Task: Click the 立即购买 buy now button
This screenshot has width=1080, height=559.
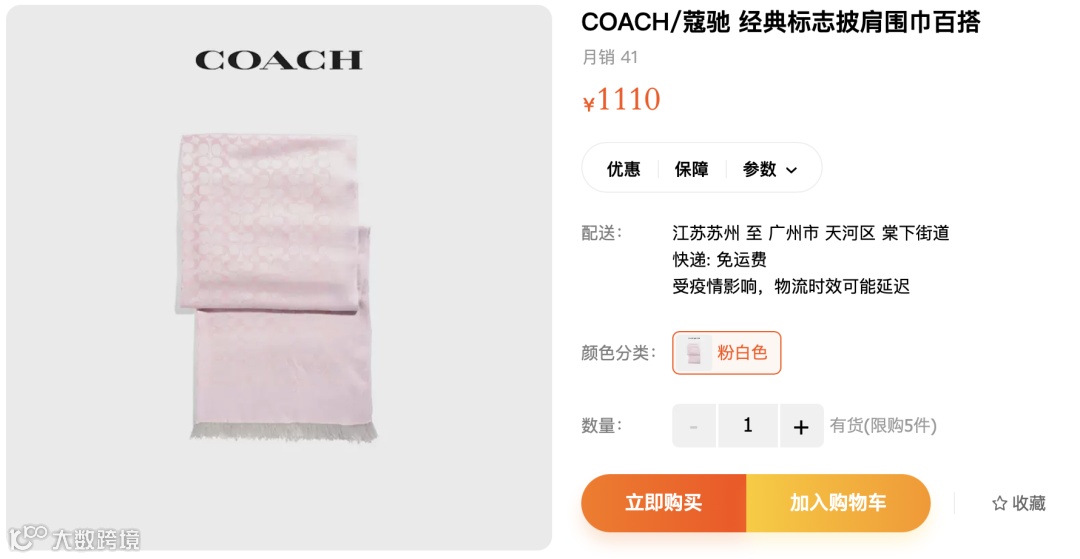Action: pos(663,503)
